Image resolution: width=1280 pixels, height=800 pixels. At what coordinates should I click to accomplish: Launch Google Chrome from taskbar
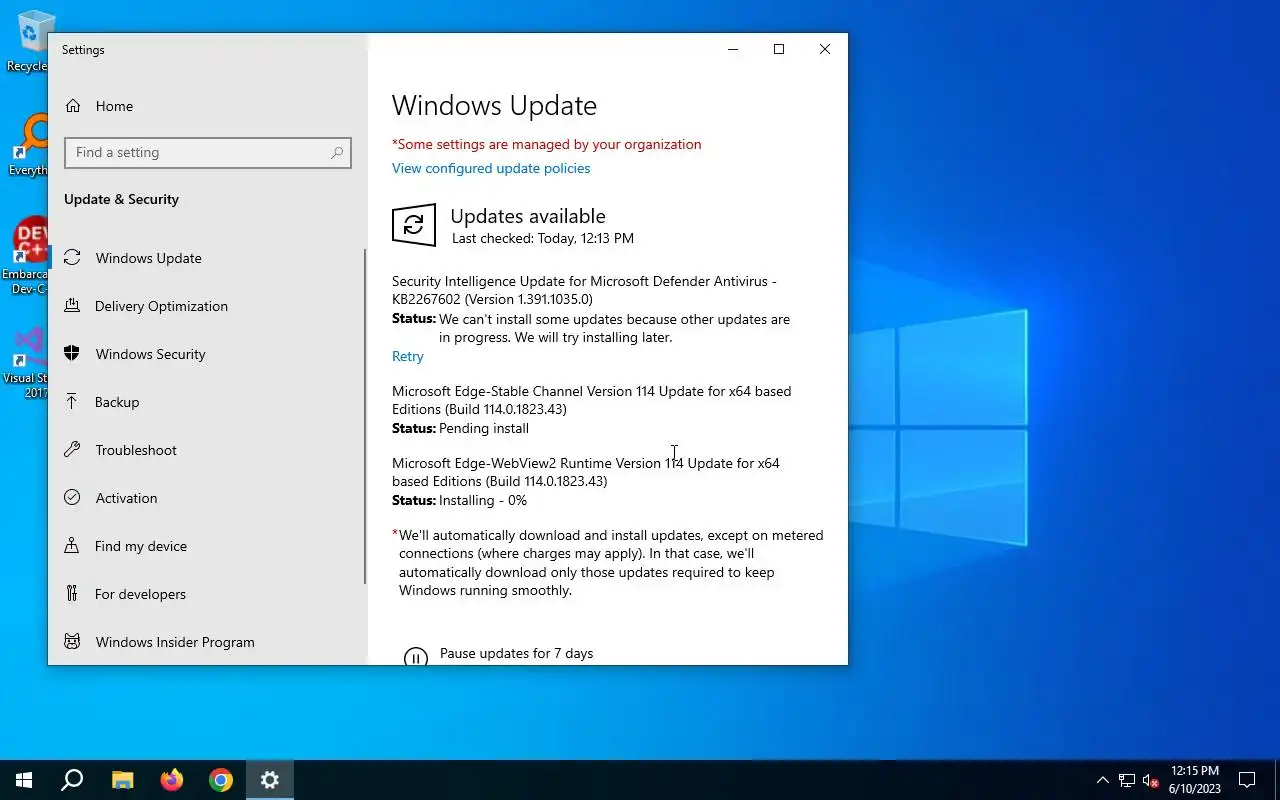coord(221,780)
